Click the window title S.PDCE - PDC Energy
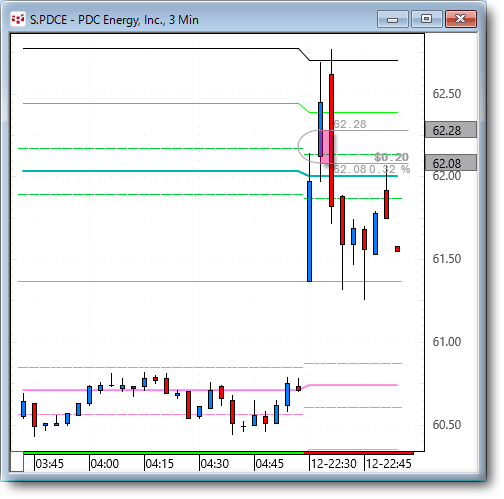This screenshot has height=499, width=504. (114, 20)
